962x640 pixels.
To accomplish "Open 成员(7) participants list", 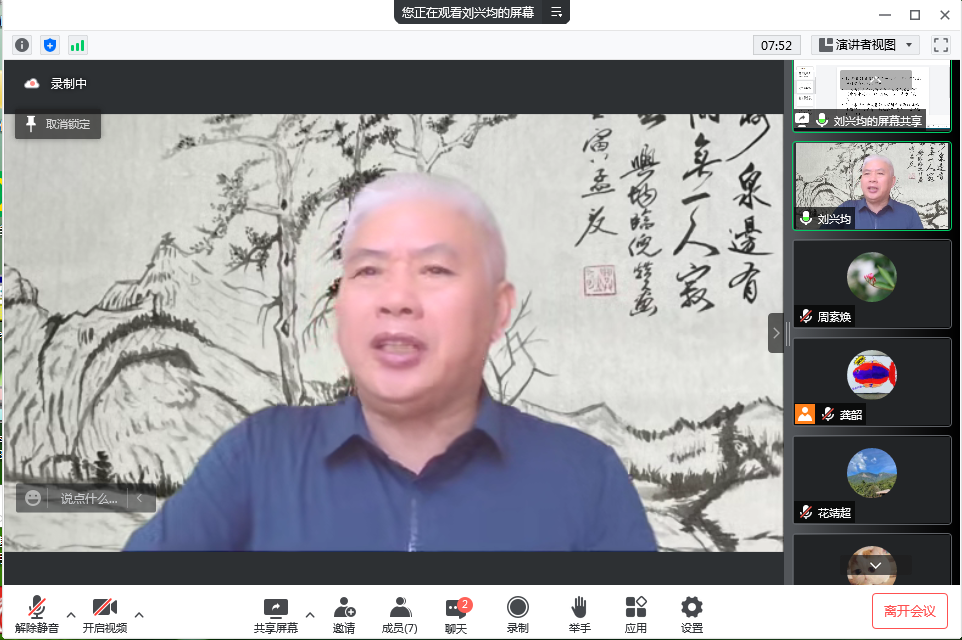I will pyautogui.click(x=400, y=615).
